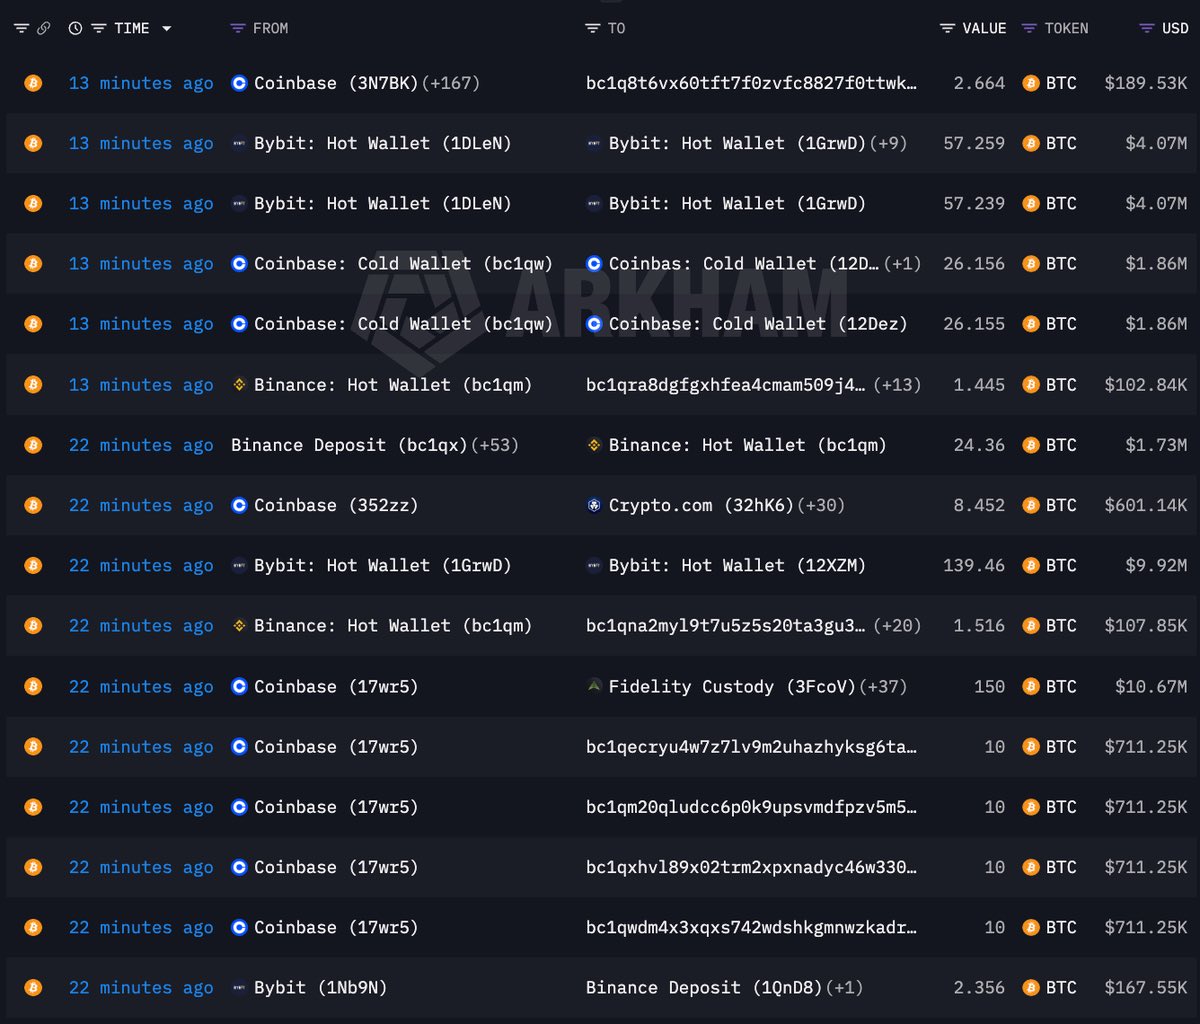This screenshot has width=1200, height=1024.
Task: Open Fidelity Custody (3FcoV) entity
Action: (x=732, y=686)
